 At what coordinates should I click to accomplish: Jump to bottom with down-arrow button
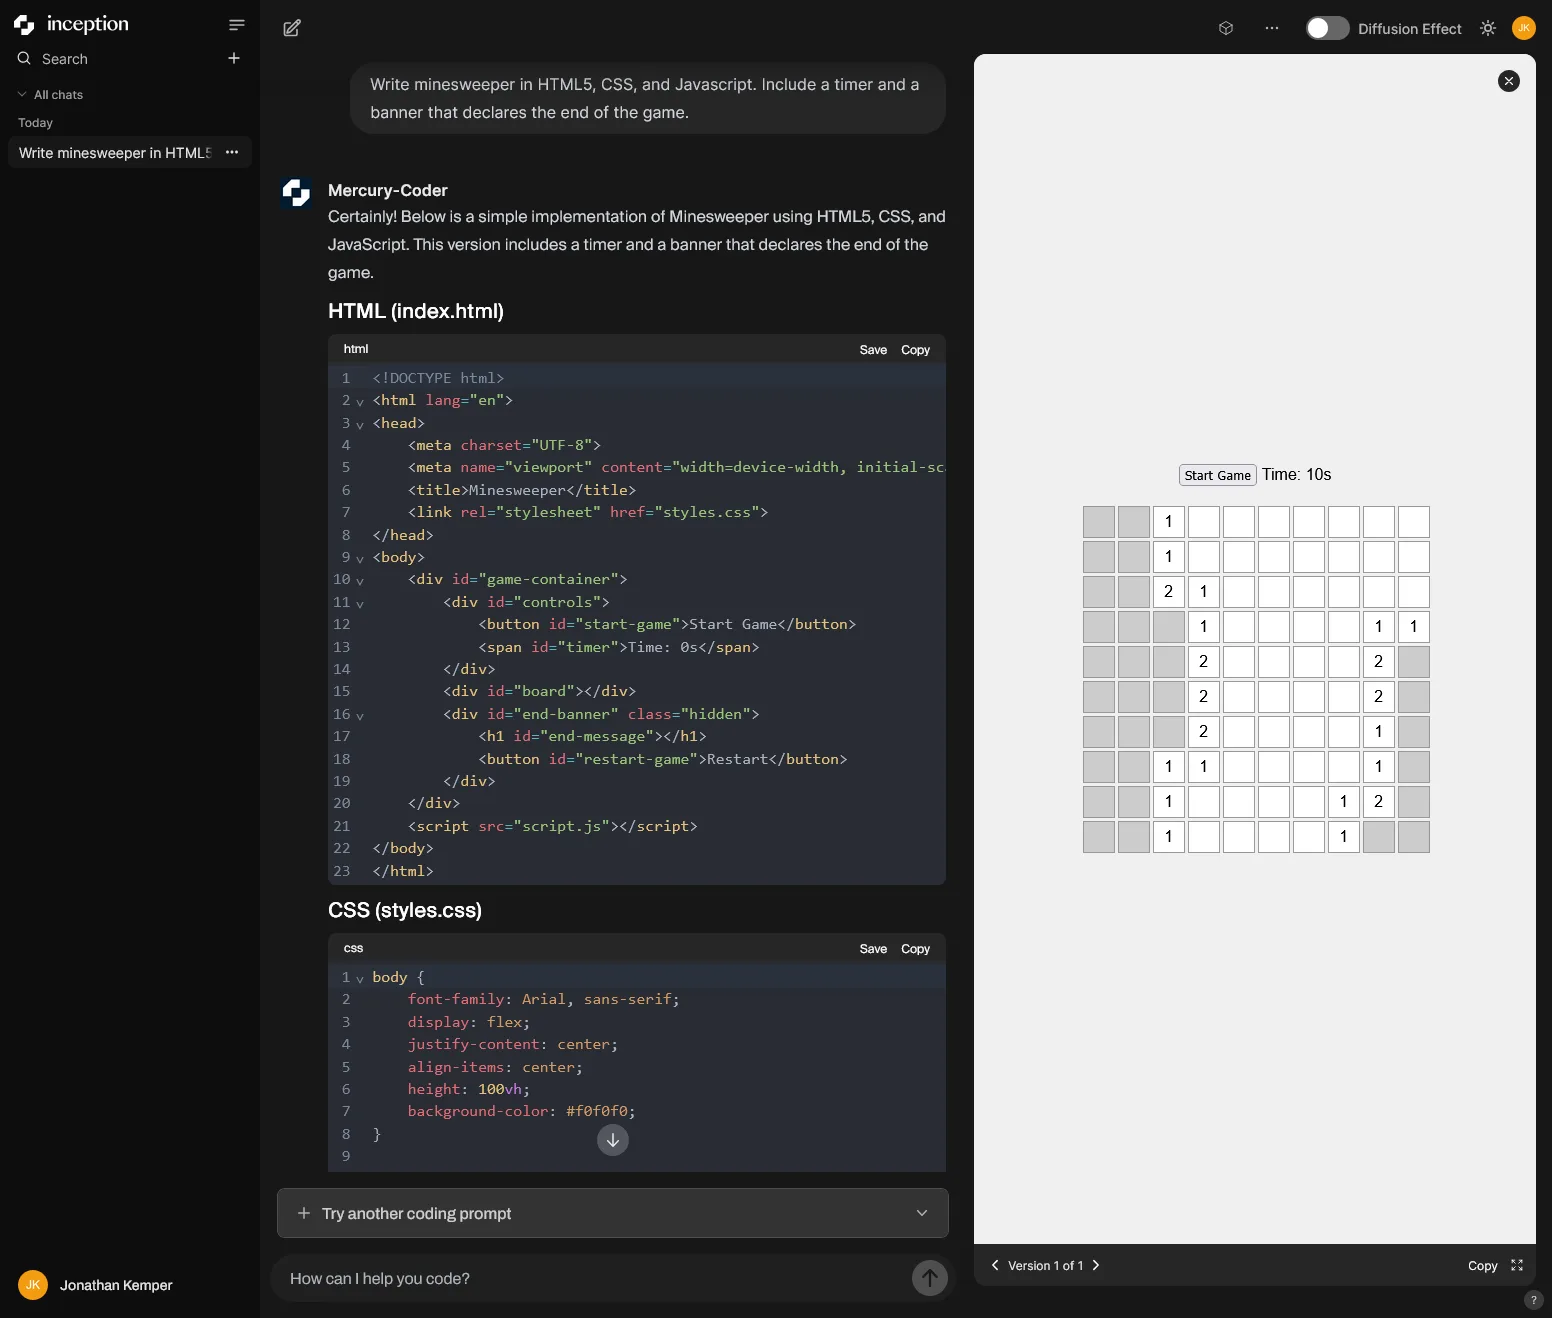pyautogui.click(x=613, y=1140)
